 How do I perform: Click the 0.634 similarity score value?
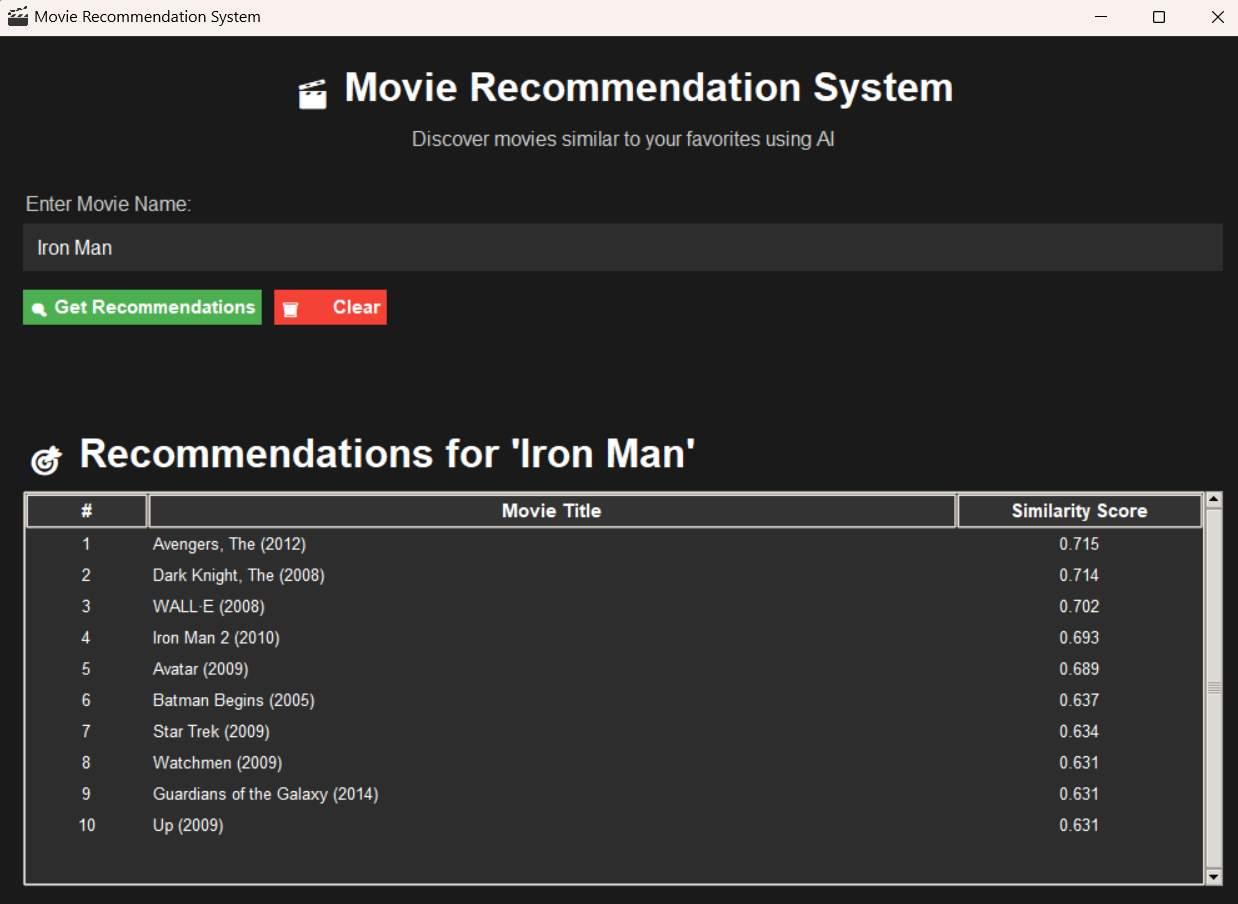point(1079,731)
